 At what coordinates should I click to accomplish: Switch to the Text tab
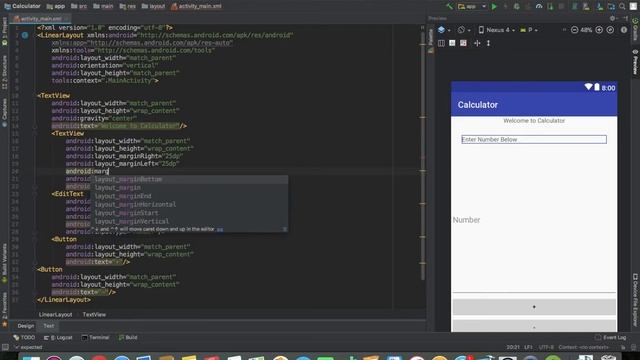[x=49, y=326]
